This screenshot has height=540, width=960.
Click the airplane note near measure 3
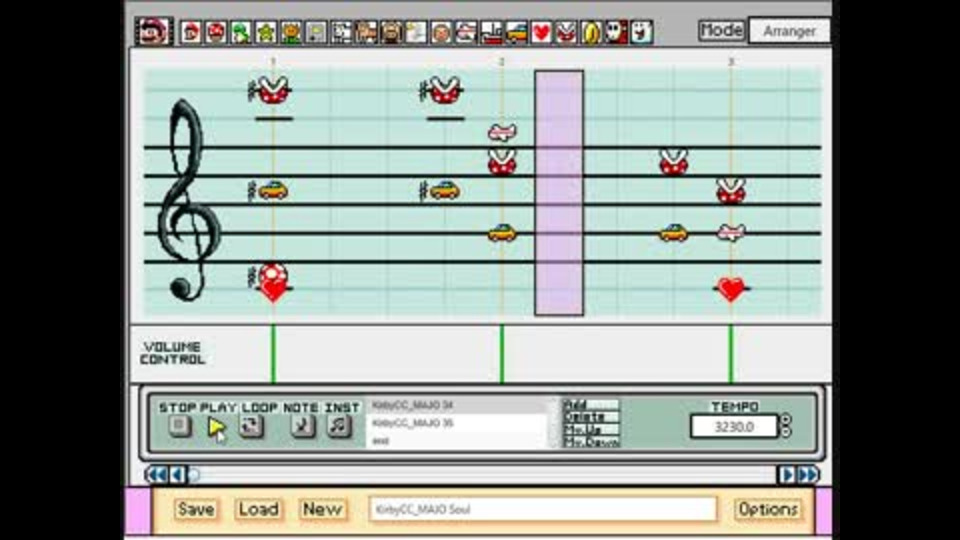(x=731, y=233)
